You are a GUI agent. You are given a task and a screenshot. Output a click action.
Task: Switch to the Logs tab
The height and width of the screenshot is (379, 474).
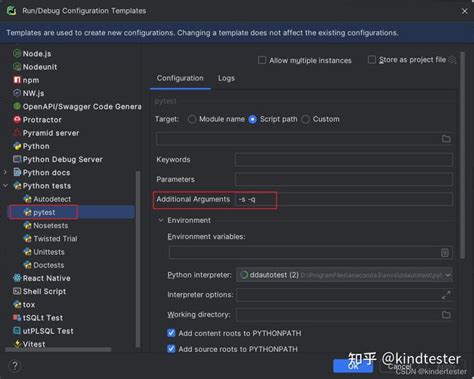[226, 78]
